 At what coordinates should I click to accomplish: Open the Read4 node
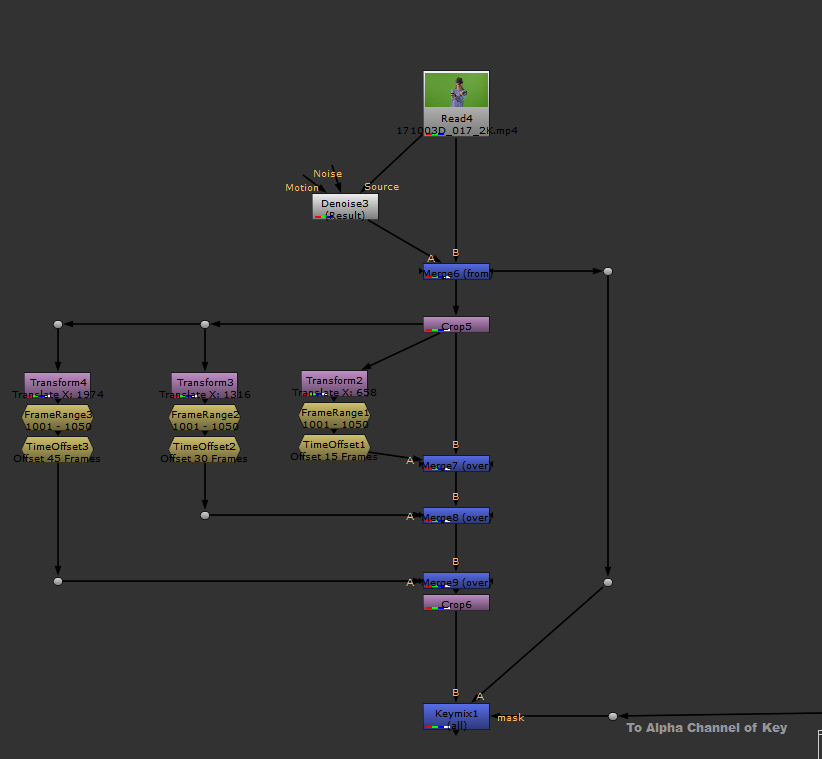tap(456, 117)
